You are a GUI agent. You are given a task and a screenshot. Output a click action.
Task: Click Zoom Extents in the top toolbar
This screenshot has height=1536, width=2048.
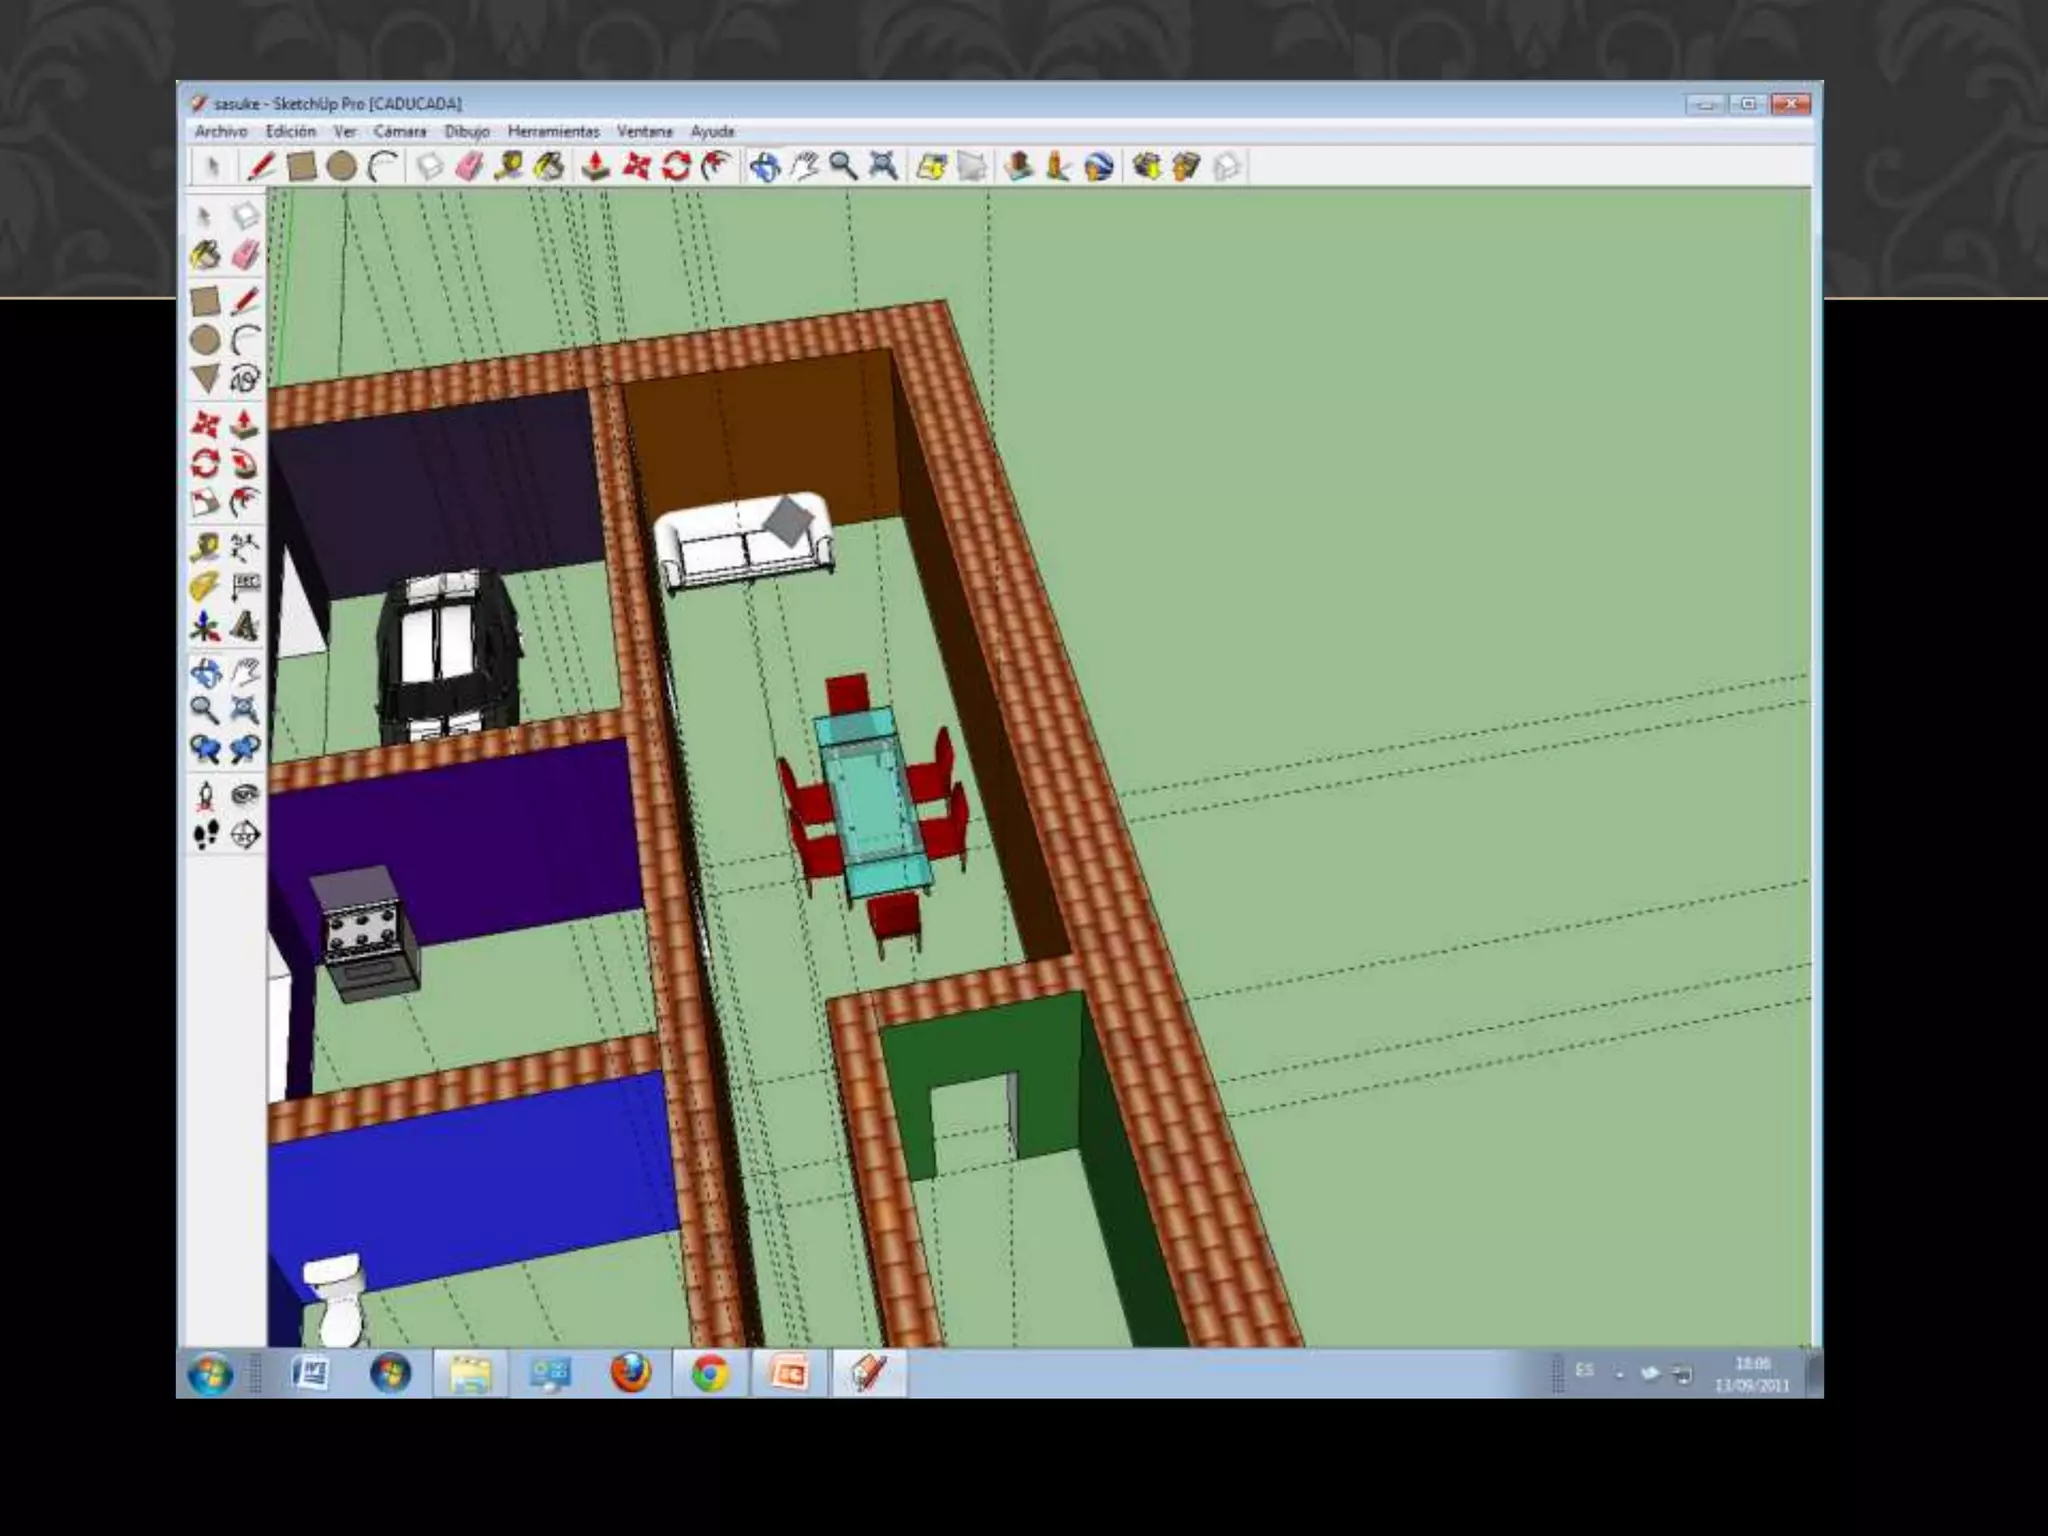click(883, 167)
